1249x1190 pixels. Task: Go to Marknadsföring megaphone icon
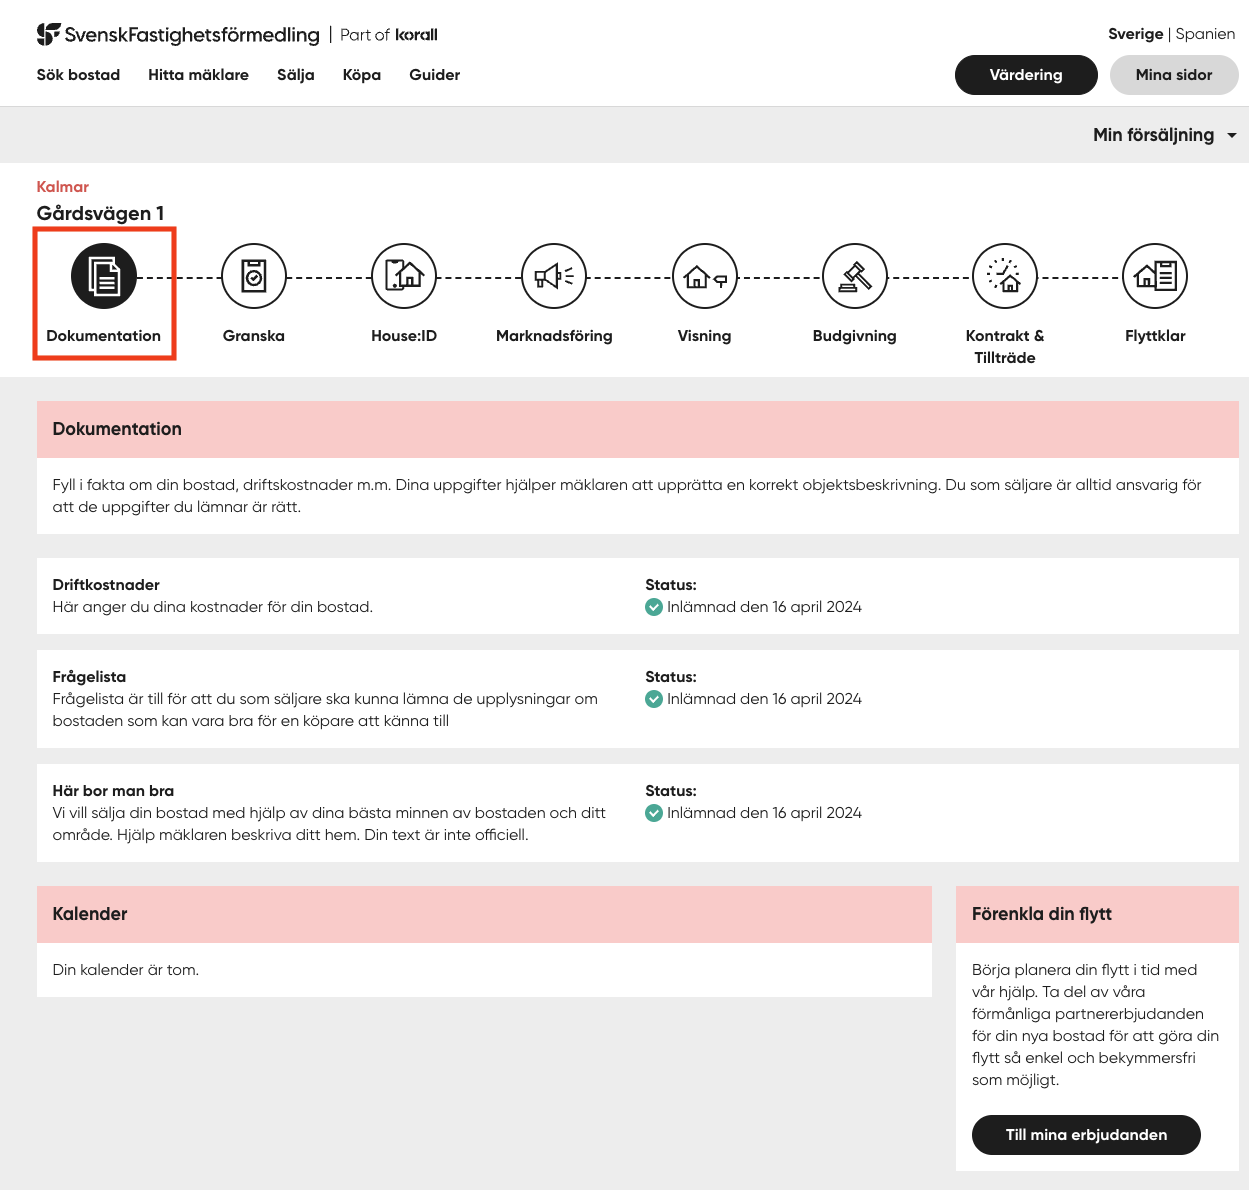pyautogui.click(x=554, y=277)
